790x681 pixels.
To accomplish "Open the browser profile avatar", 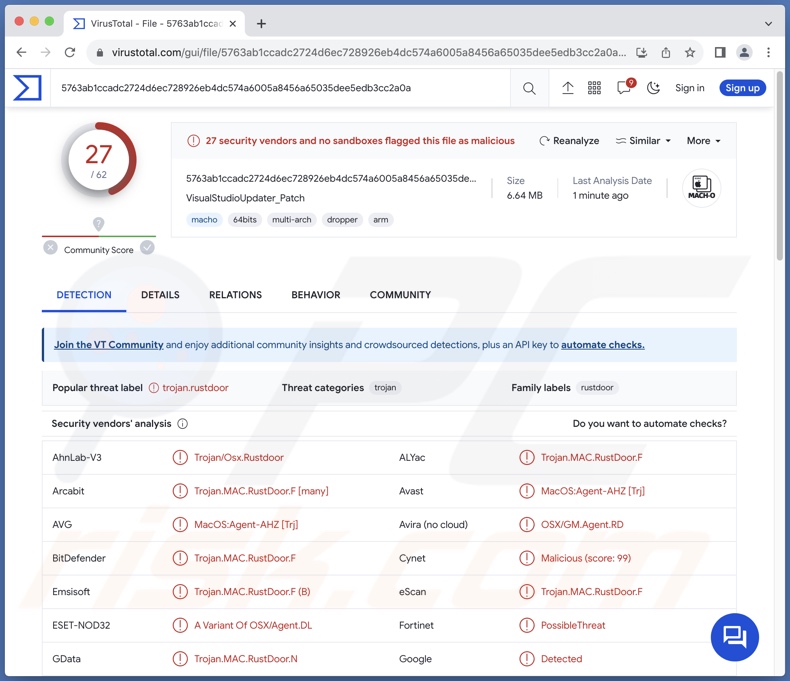I will pyautogui.click(x=744, y=52).
